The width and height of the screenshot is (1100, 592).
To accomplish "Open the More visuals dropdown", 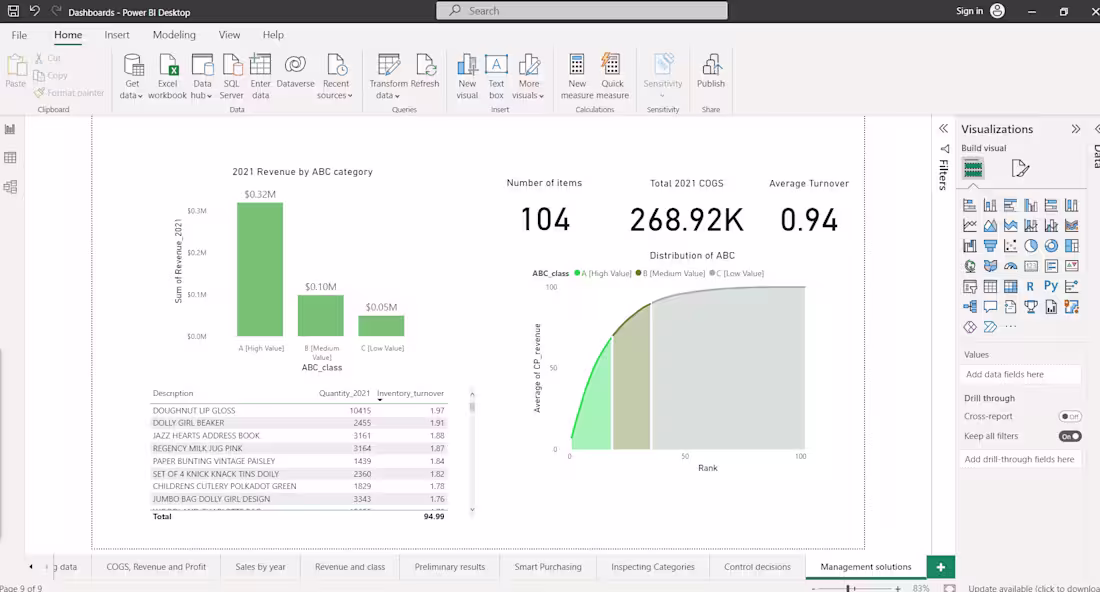I will (x=529, y=95).
